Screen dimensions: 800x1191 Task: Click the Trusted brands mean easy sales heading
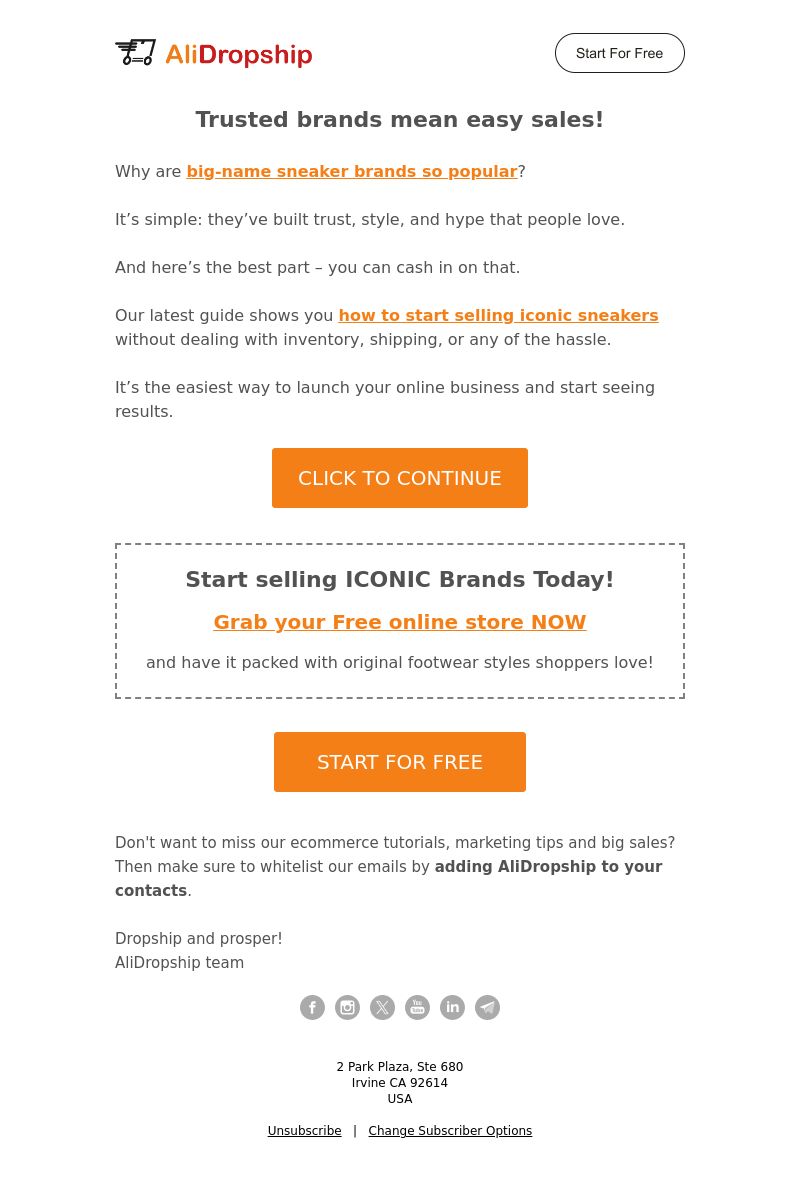(x=400, y=119)
